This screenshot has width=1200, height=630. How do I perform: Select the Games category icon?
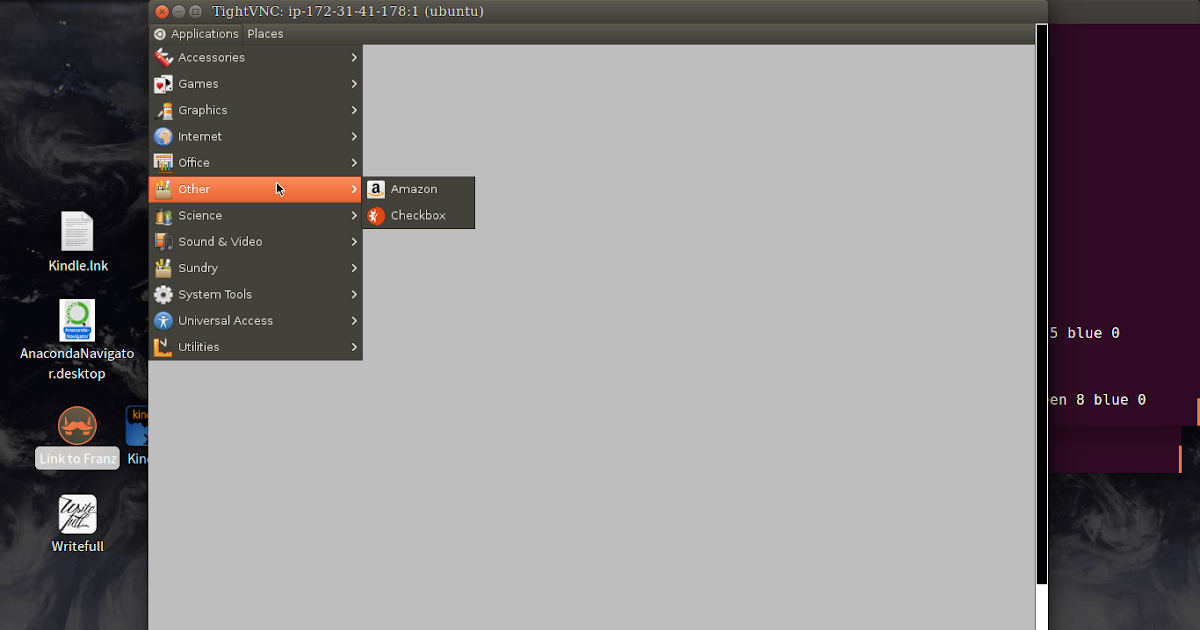point(163,83)
